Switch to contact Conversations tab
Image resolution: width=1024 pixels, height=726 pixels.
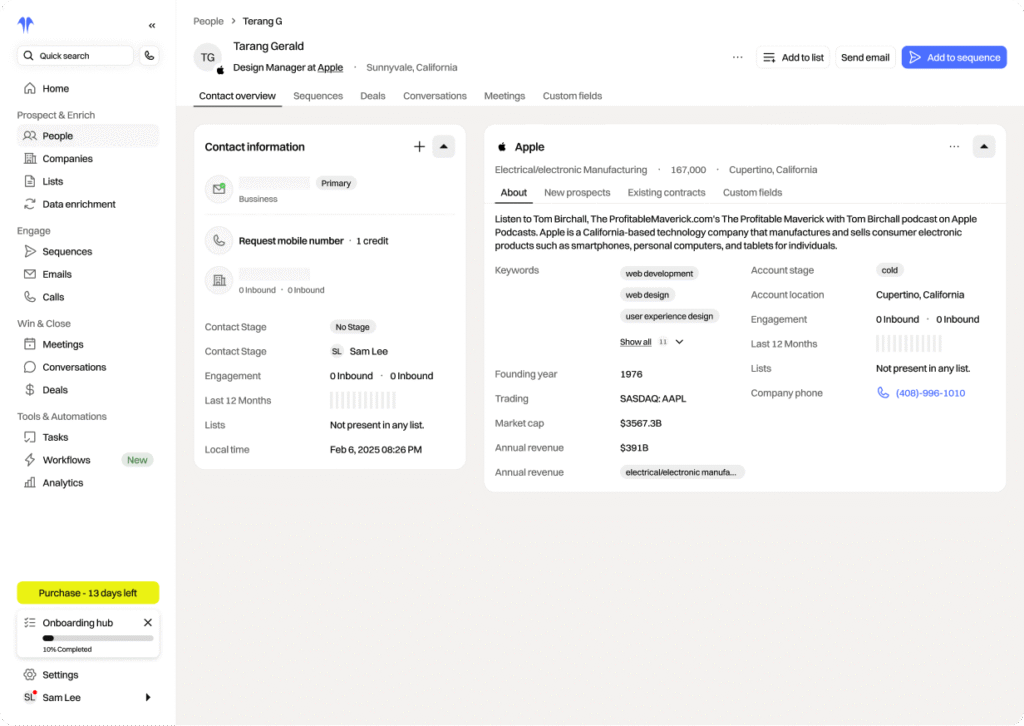435,96
